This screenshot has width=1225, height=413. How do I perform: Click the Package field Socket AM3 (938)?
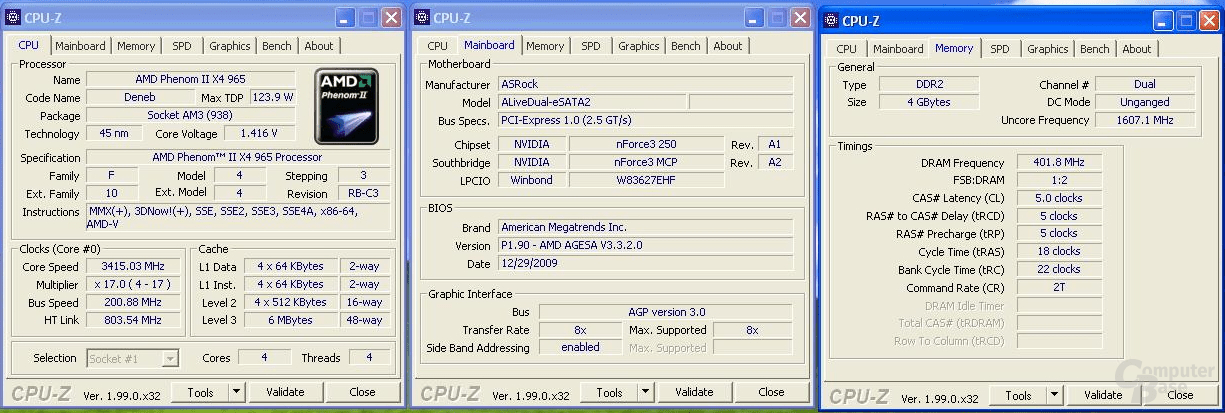(191, 115)
